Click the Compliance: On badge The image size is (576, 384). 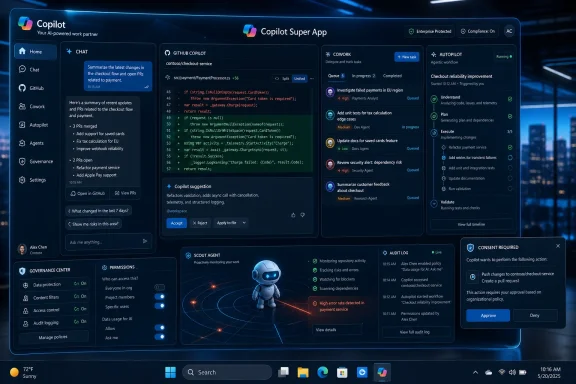pos(478,31)
